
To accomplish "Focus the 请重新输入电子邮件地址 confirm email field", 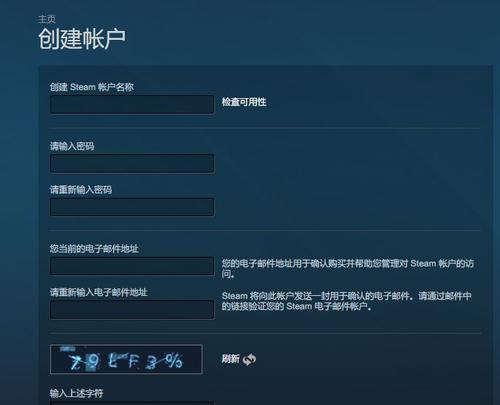I will point(132,310).
